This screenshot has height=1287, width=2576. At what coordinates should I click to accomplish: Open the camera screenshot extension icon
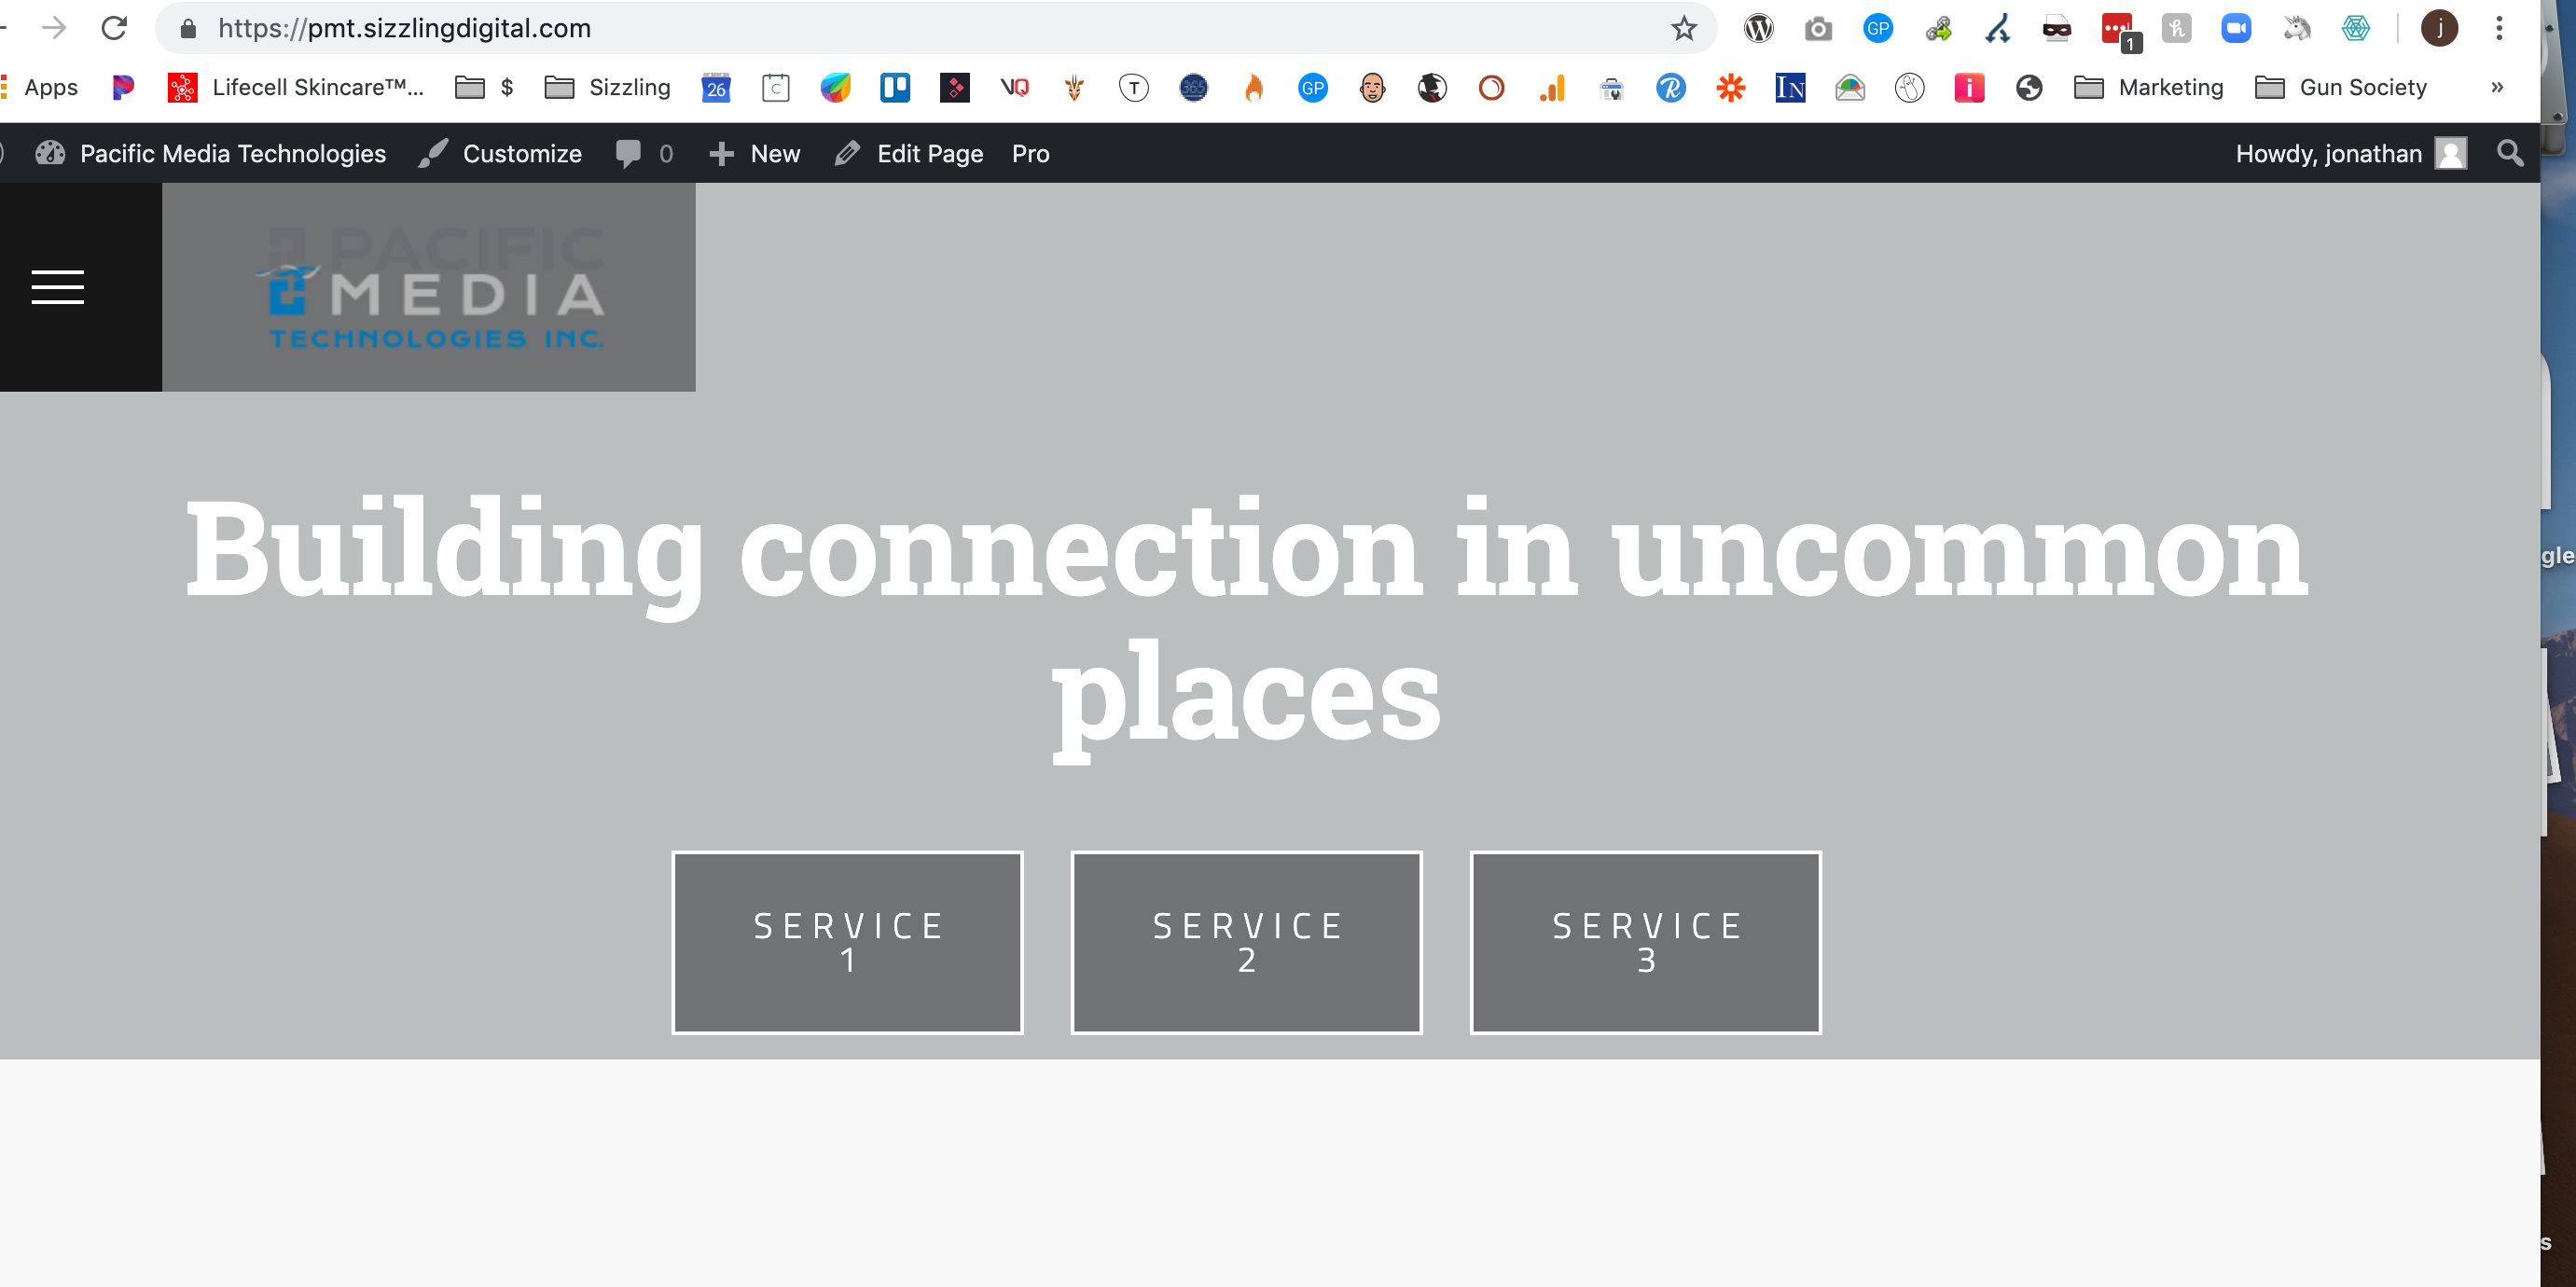(x=1818, y=28)
